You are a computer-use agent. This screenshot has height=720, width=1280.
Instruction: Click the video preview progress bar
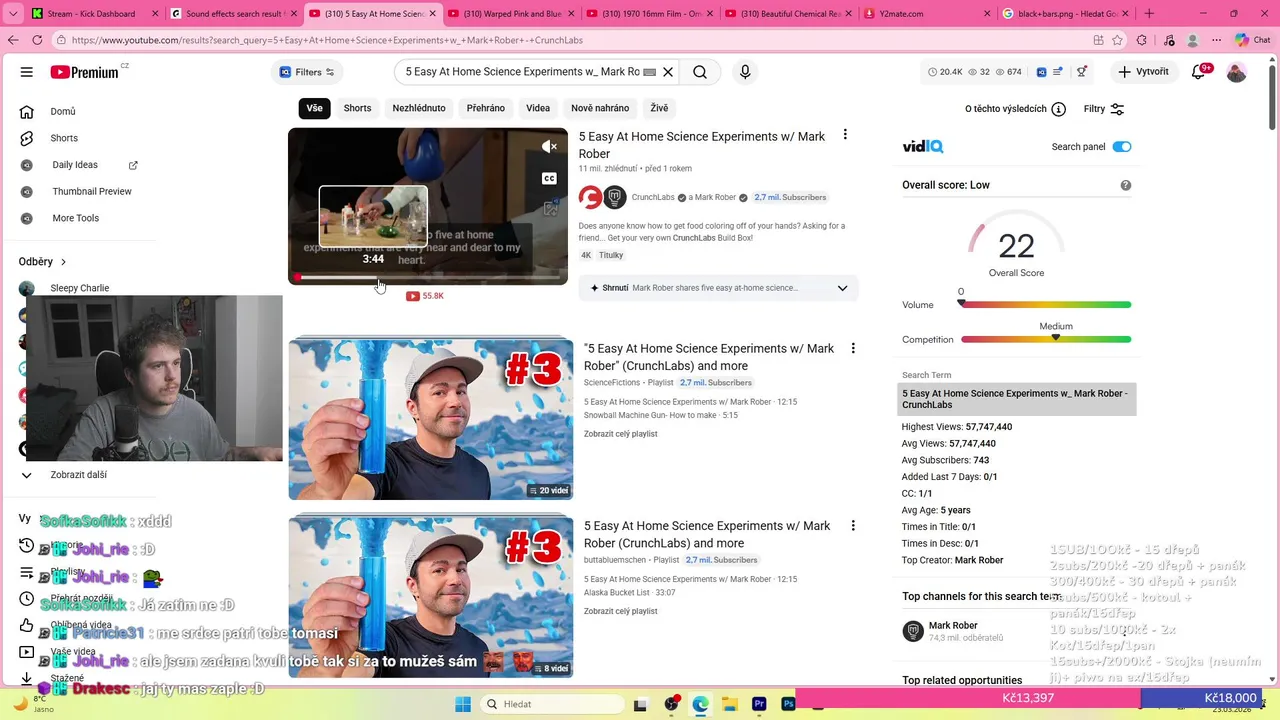click(428, 277)
